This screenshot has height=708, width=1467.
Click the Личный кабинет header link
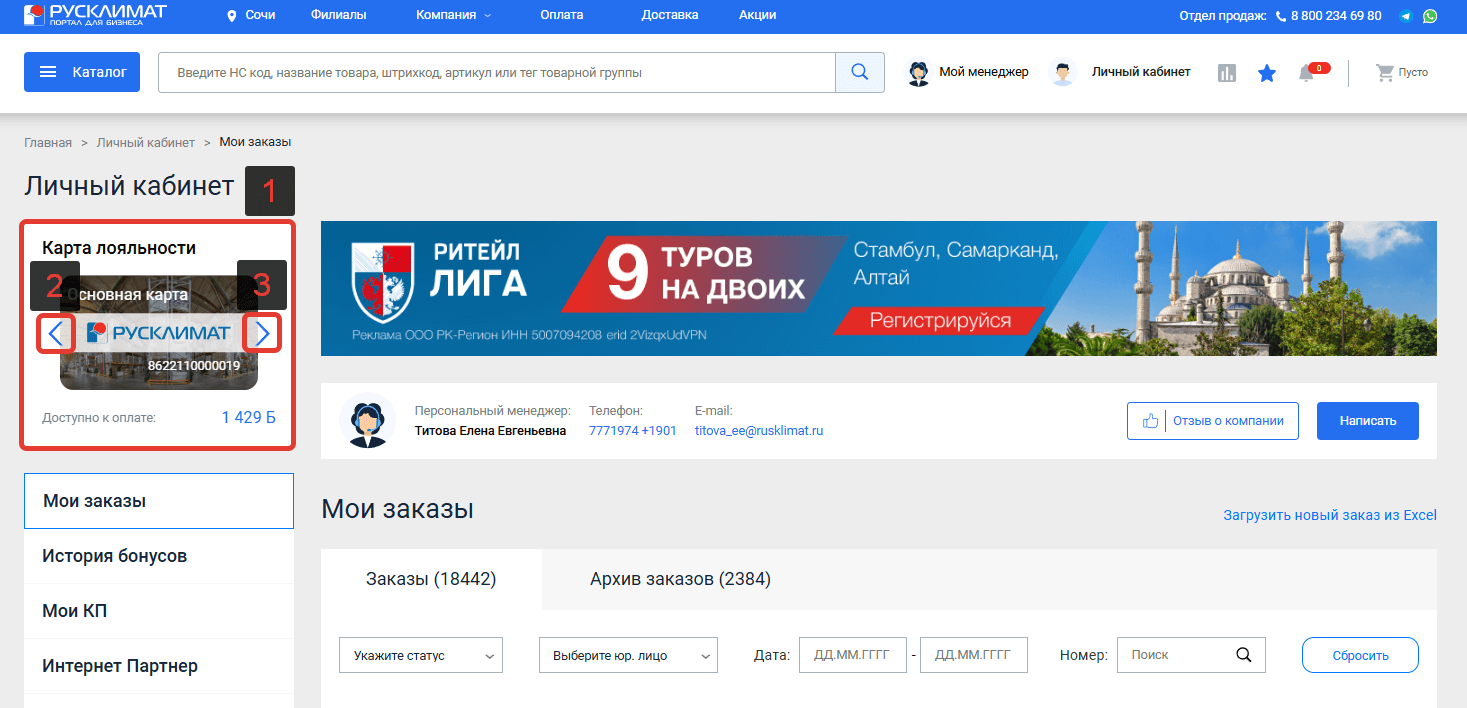click(x=1141, y=72)
